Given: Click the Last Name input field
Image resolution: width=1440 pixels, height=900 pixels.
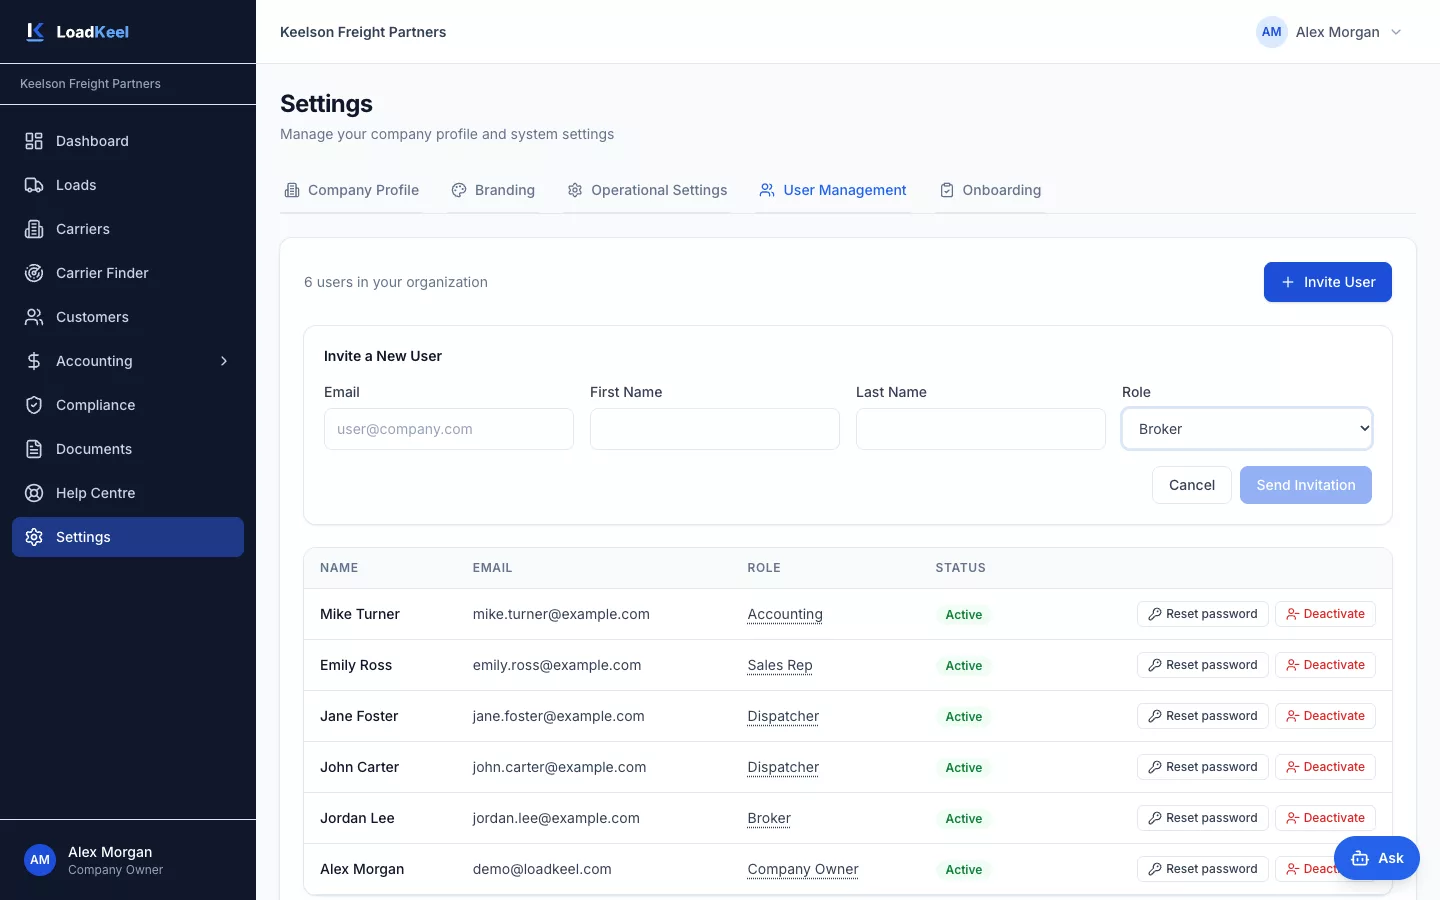Looking at the screenshot, I should pyautogui.click(x=981, y=429).
